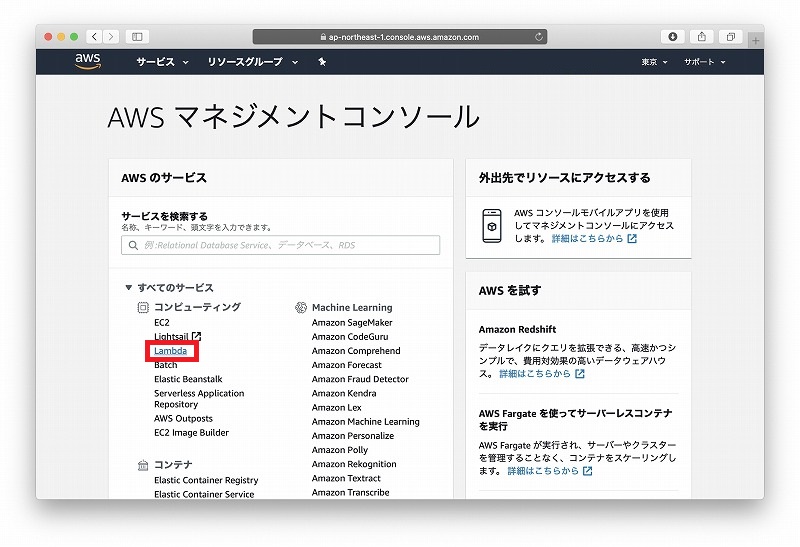Open the 東京 region selector
800x547 pixels.
655,62
